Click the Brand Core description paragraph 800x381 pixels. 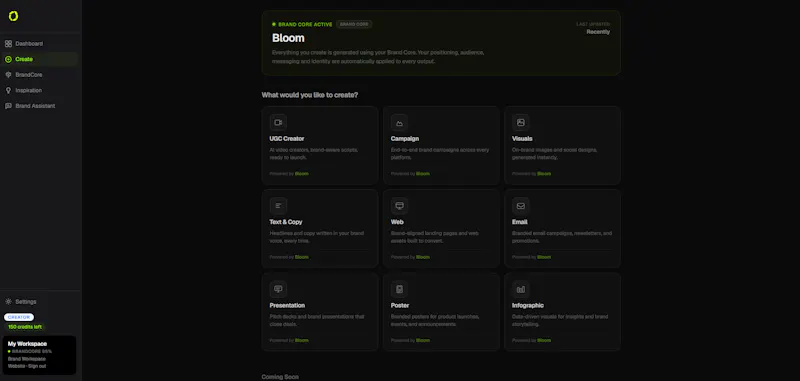click(378, 57)
